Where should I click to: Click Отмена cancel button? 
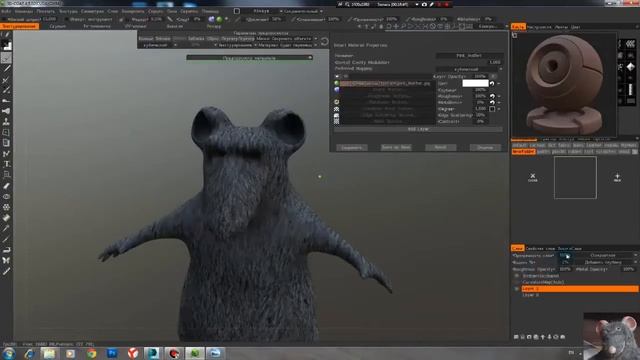click(x=485, y=147)
